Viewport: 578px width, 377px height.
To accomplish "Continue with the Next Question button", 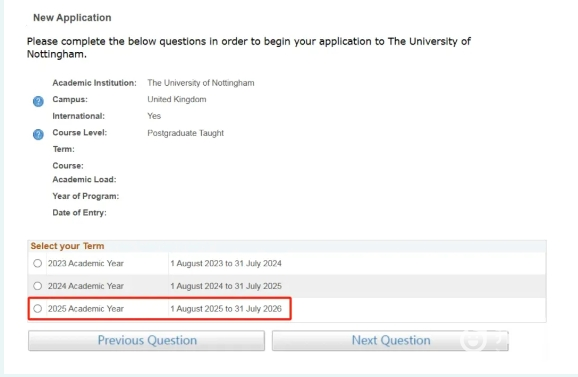I will point(390,340).
